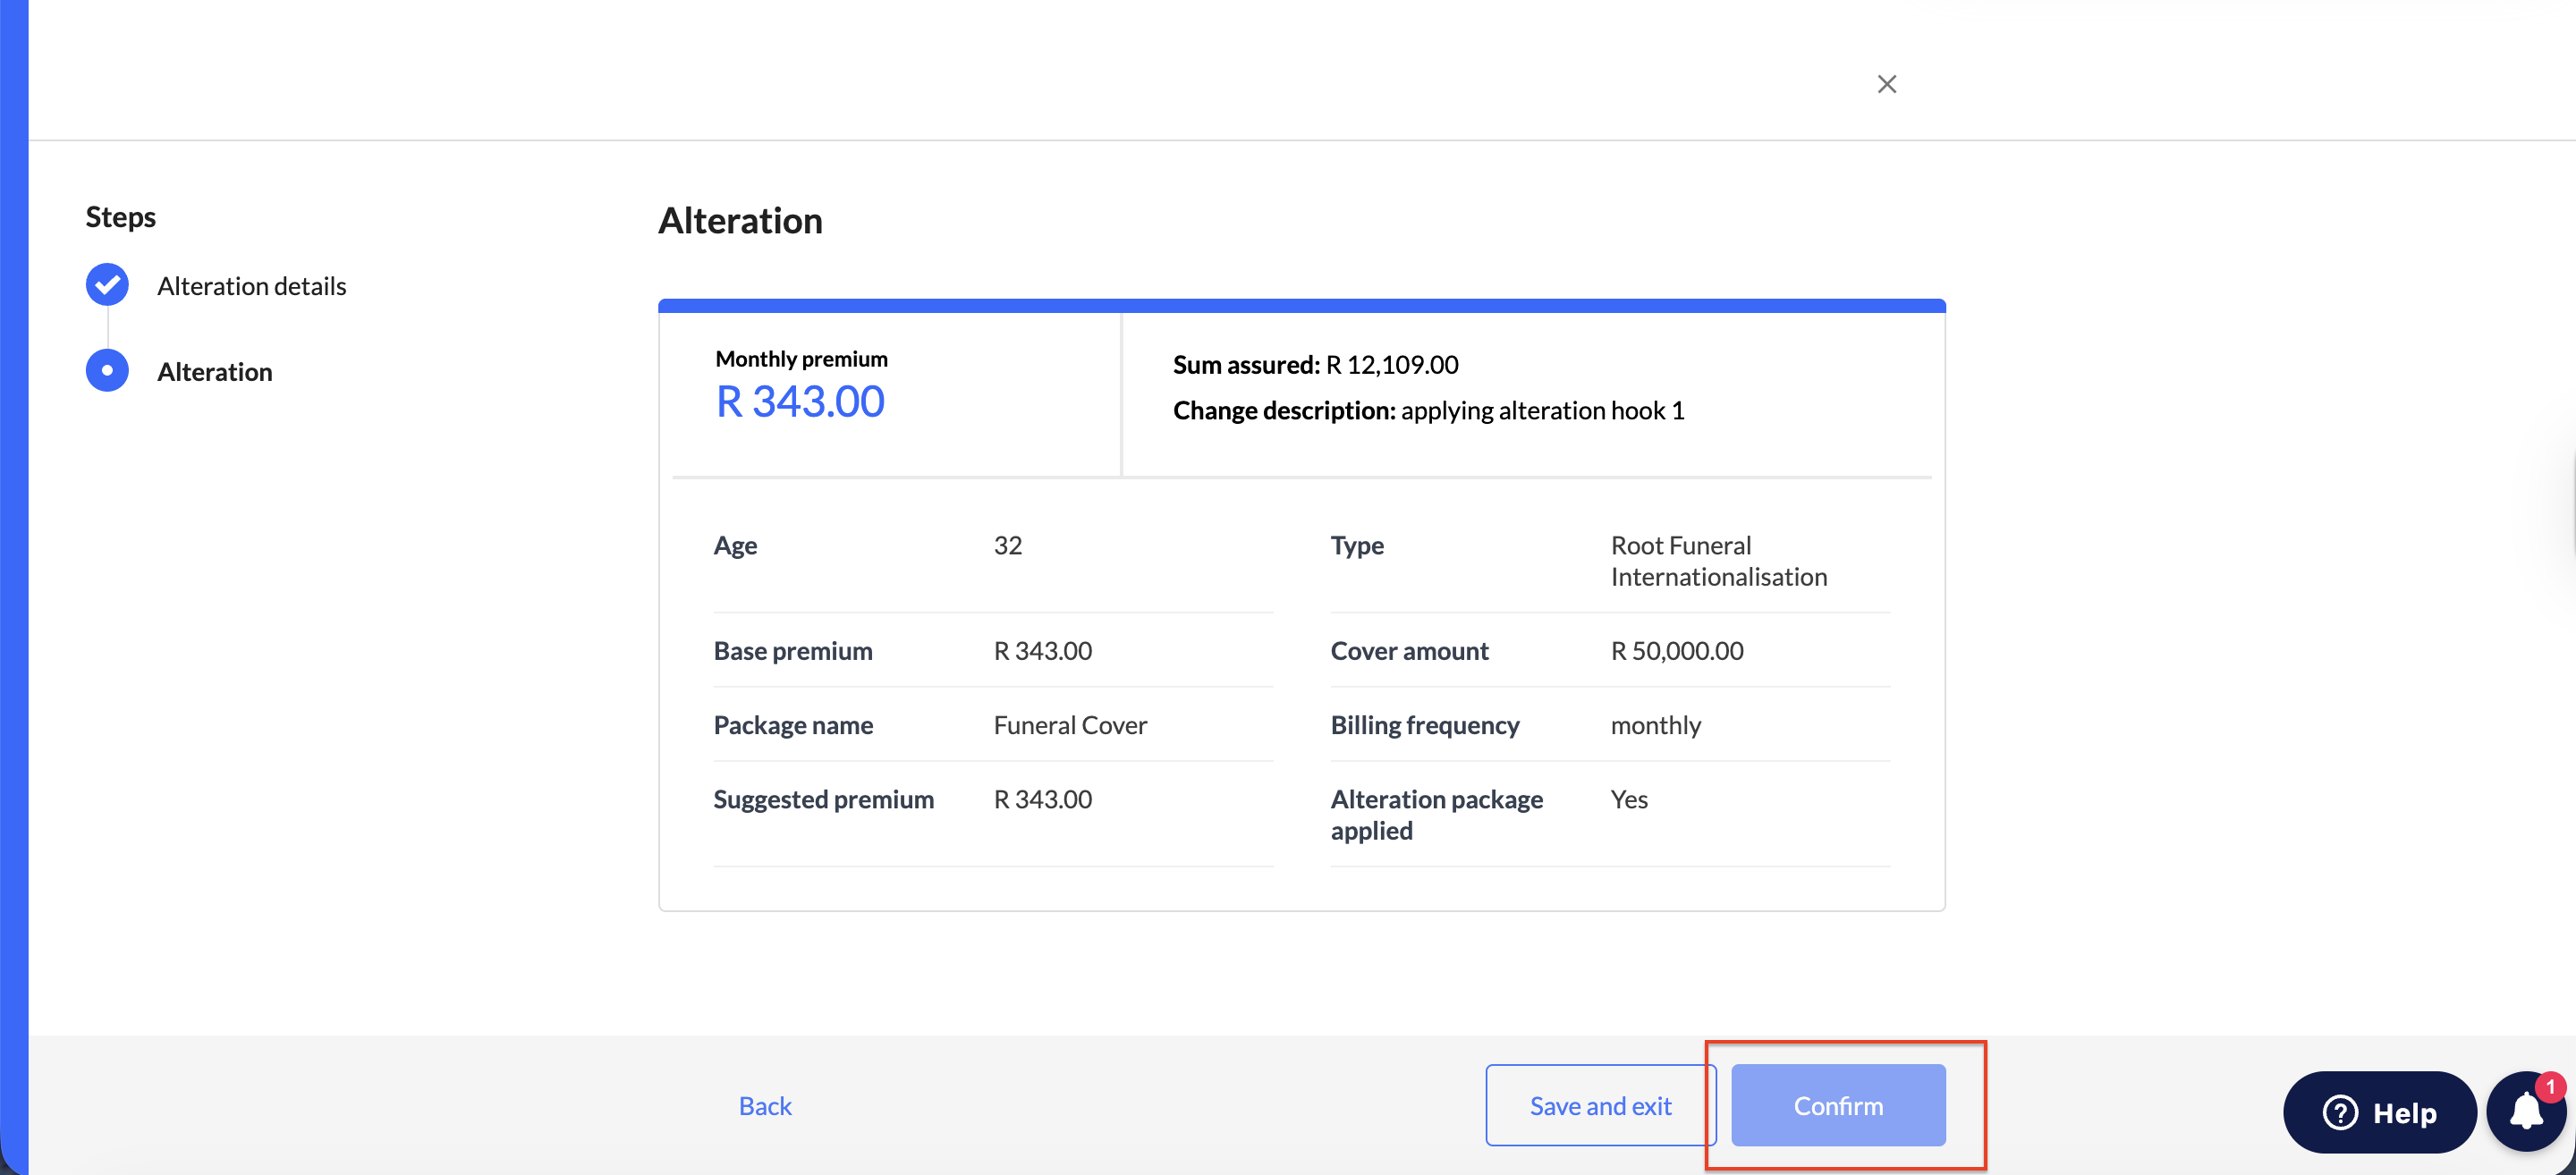Click the Confirm button
The width and height of the screenshot is (2576, 1175).
(x=1837, y=1105)
